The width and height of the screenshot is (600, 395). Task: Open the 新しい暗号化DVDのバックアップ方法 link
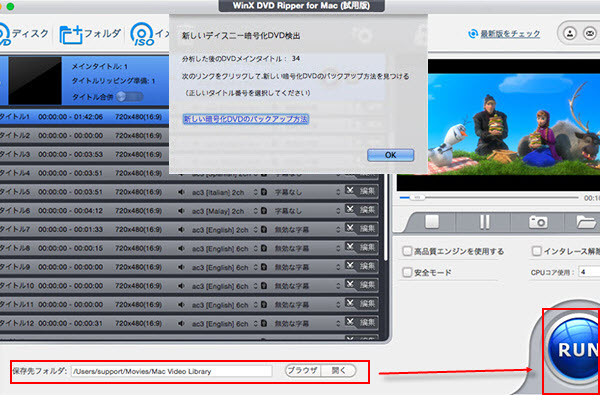pos(245,119)
